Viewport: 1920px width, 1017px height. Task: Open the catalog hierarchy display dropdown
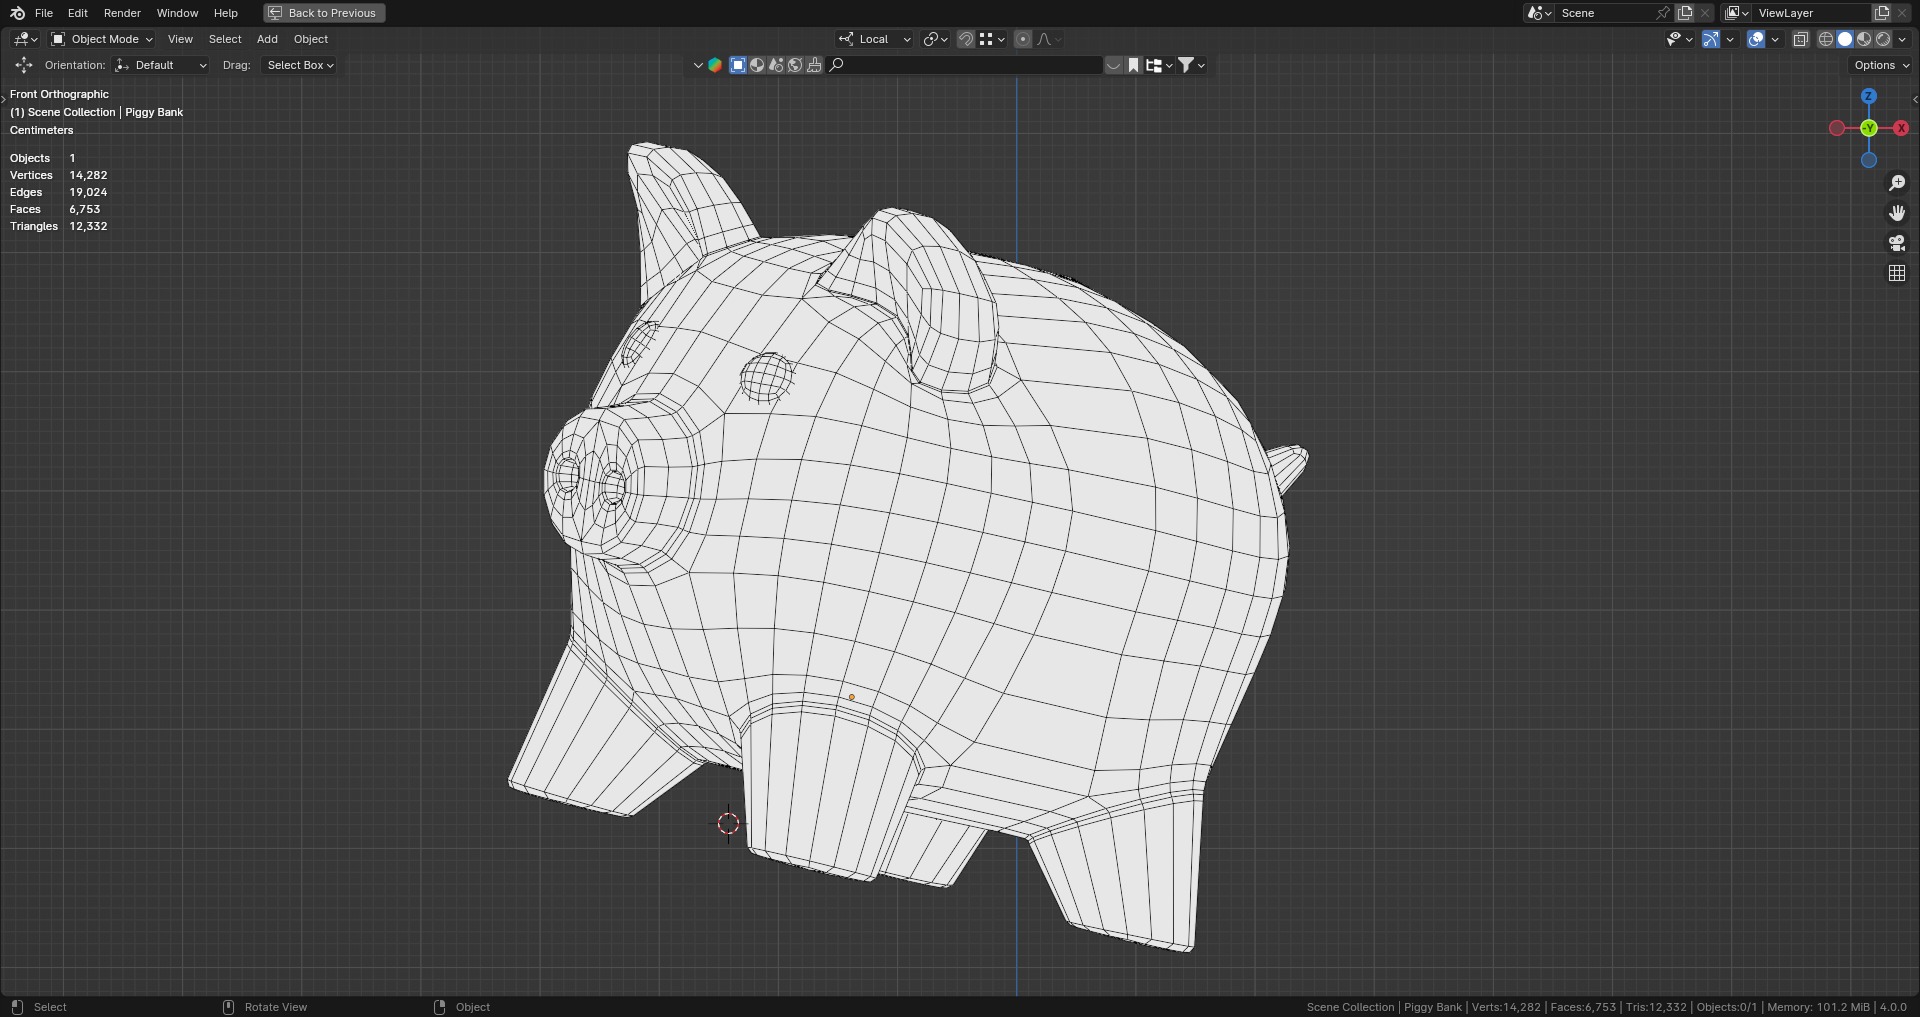pyautogui.click(x=1159, y=65)
